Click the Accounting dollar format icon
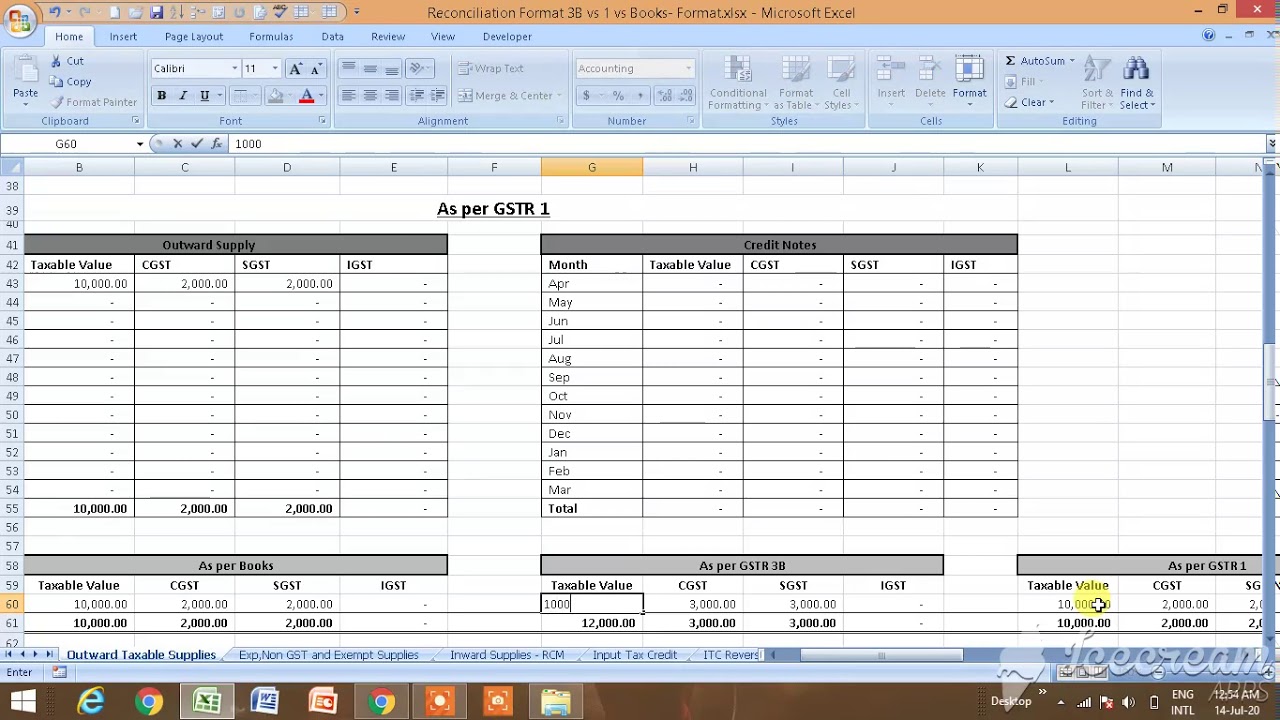The height and width of the screenshot is (720, 1280). pyautogui.click(x=586, y=96)
